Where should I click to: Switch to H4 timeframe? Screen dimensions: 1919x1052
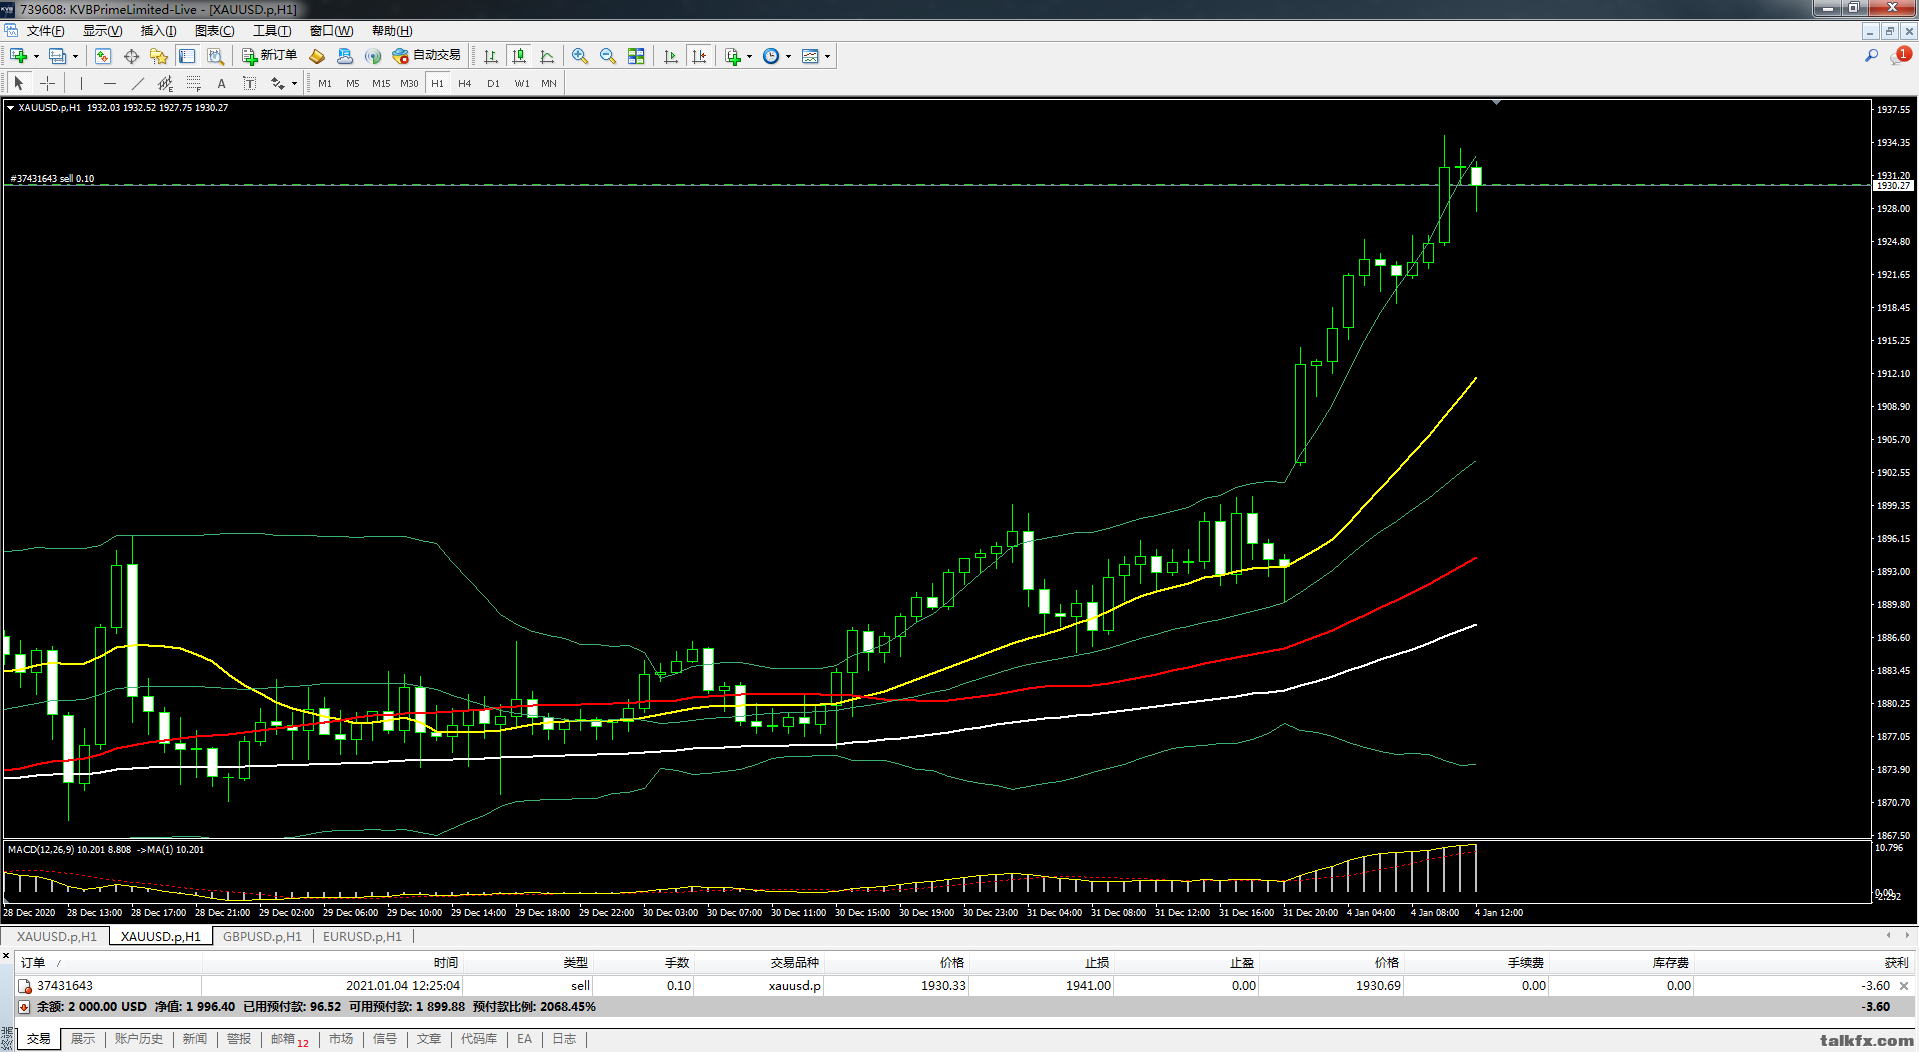click(x=464, y=83)
